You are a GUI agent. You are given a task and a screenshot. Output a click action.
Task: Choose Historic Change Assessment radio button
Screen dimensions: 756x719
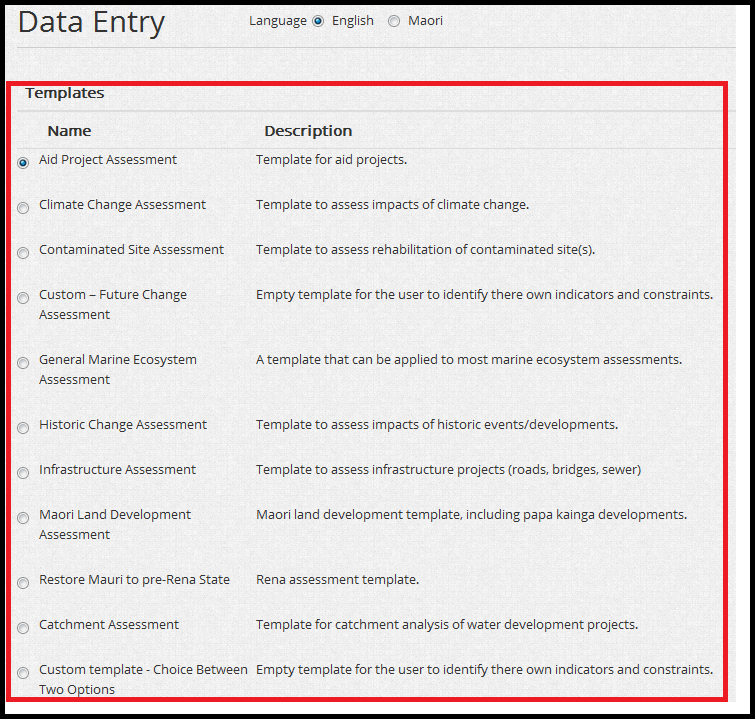coord(23,428)
